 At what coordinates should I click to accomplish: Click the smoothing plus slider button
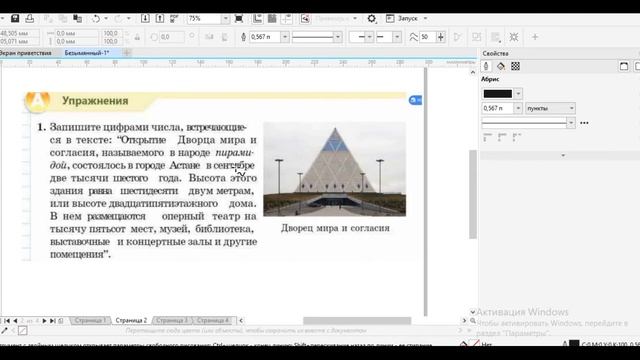[440, 37]
